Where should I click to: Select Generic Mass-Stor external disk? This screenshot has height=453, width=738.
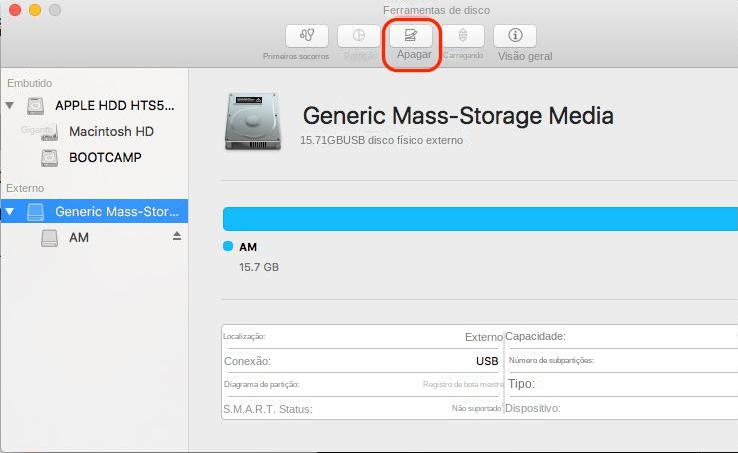[94, 211]
